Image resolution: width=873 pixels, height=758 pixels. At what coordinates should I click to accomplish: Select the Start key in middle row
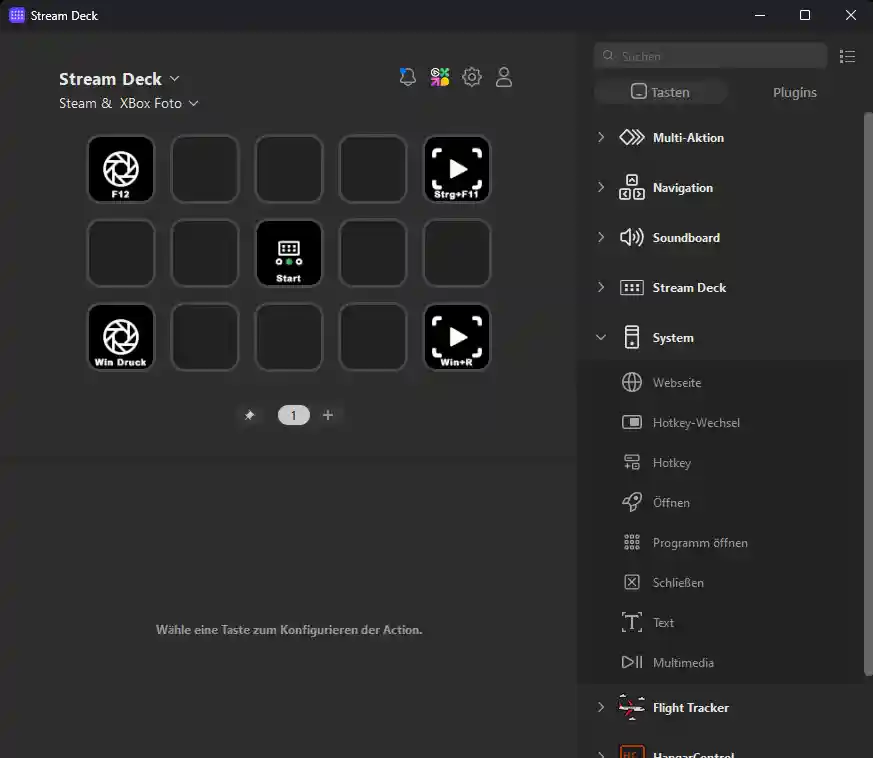point(288,253)
